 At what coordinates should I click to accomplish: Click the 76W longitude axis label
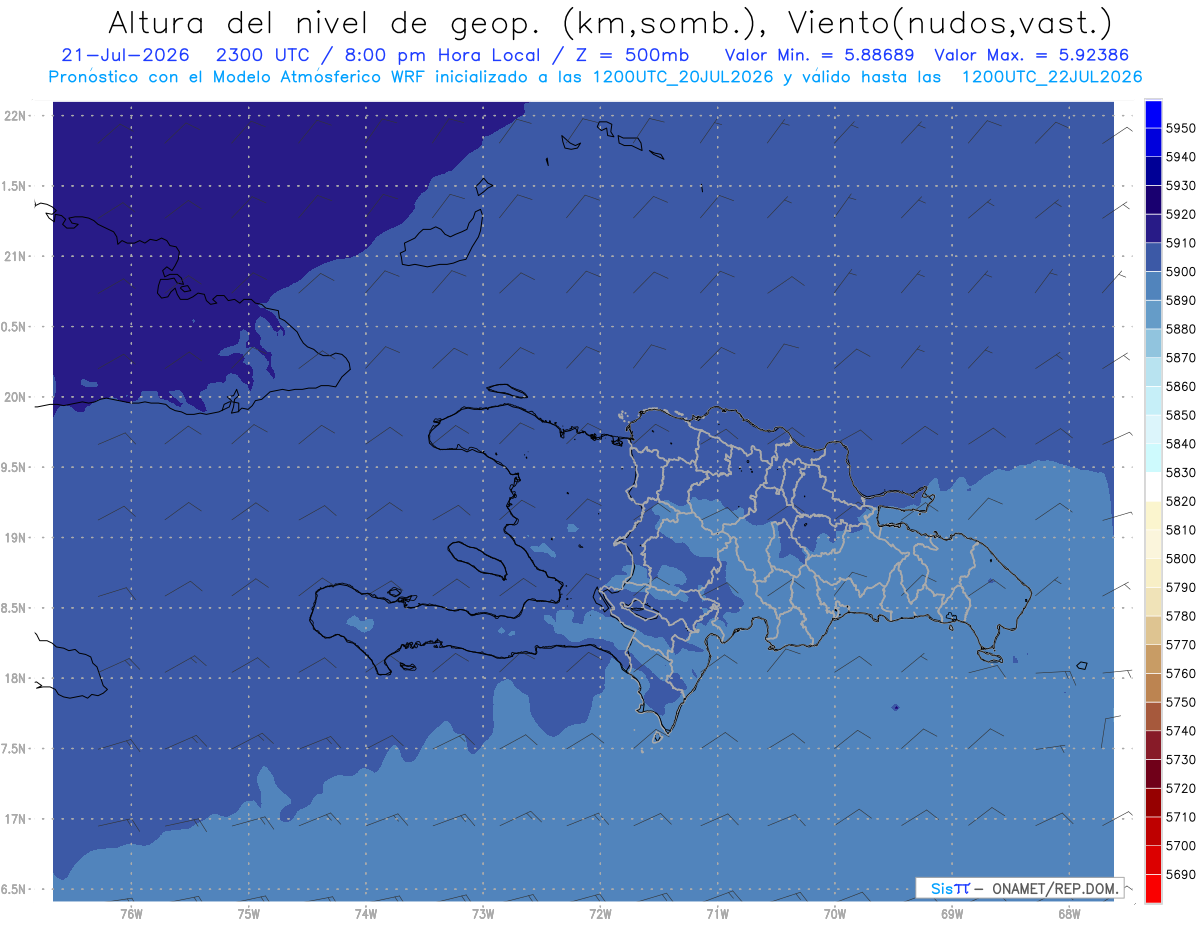pos(131,914)
